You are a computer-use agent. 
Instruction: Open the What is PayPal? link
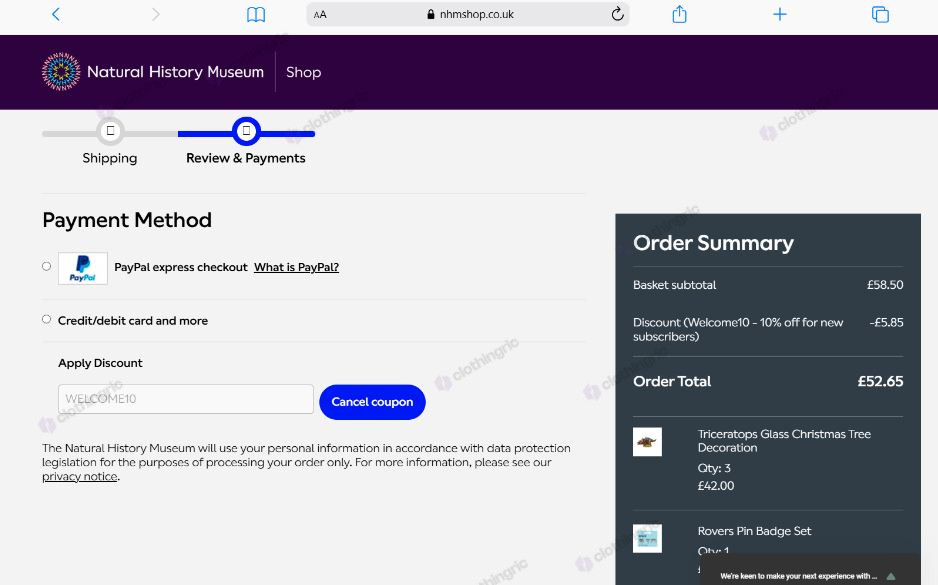pyautogui.click(x=296, y=267)
